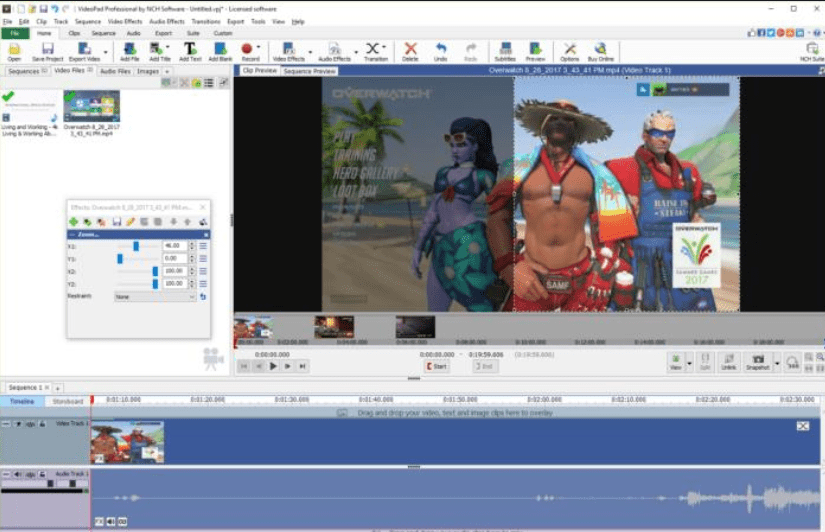Viewport: 825px width, 532px height.
Task: Expand the Export Video dropdown arrow
Action: (x=106, y=52)
